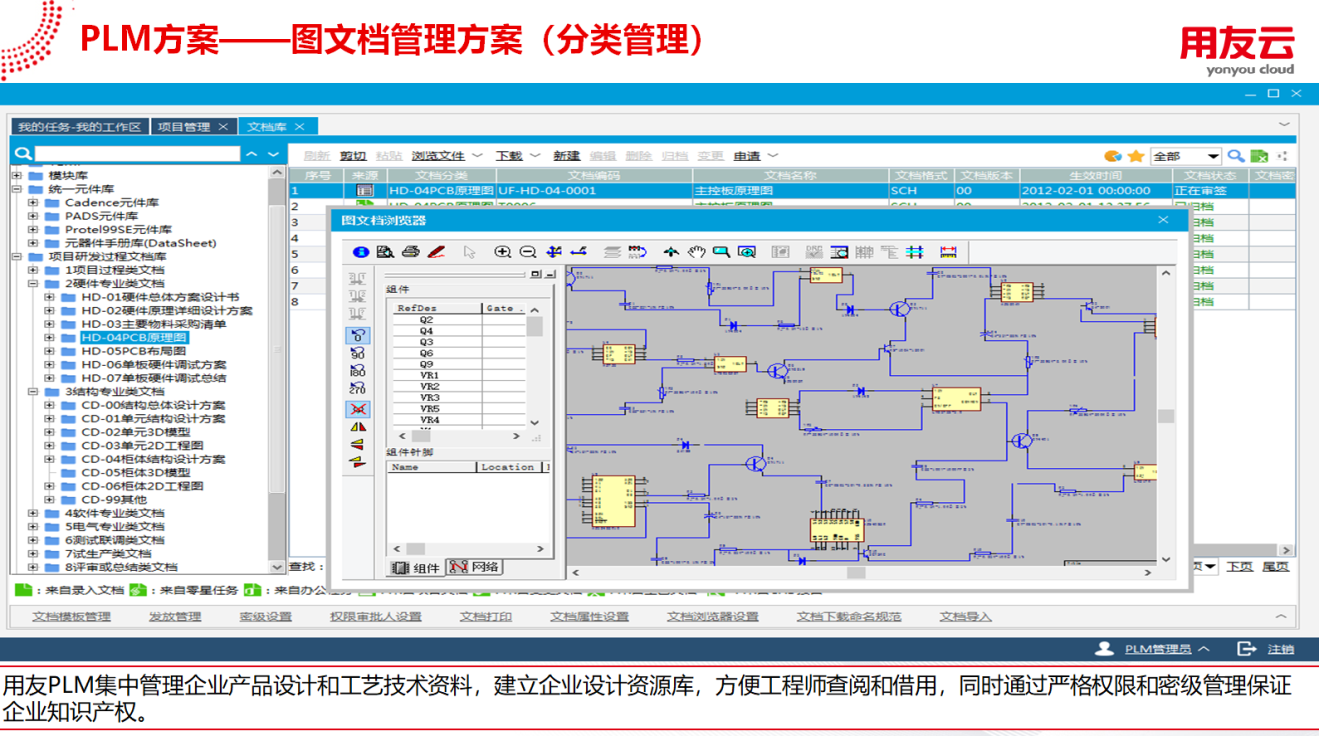The image size is (1319, 736).
Task: Switch to the 我的任务-我的工作区 tab
Action: point(79,127)
